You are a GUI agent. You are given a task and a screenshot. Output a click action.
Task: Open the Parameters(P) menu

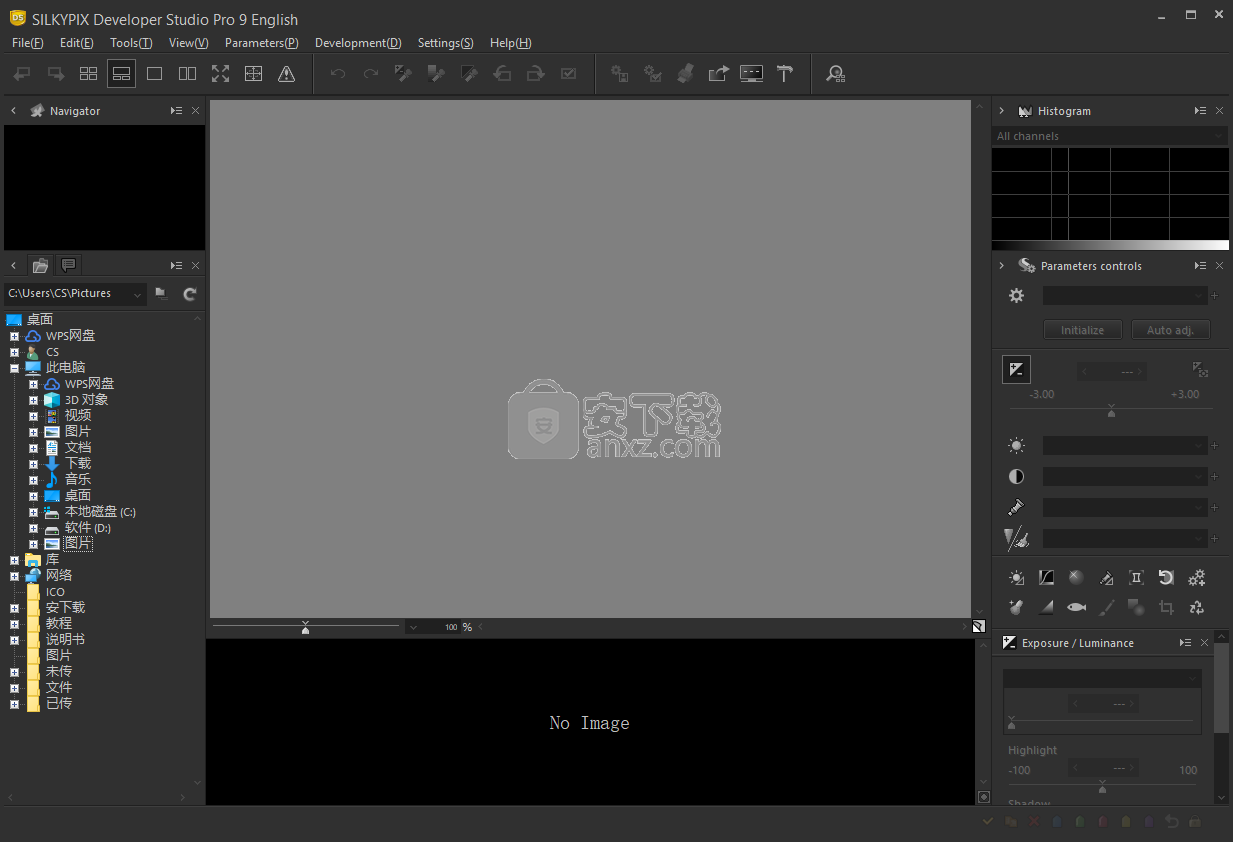click(x=261, y=43)
